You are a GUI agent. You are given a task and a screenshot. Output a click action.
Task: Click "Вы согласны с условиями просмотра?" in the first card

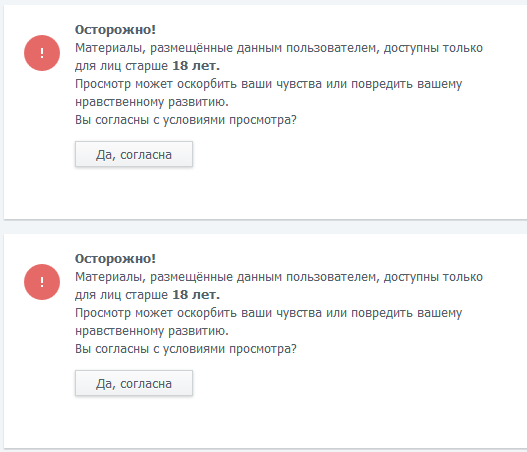point(186,120)
